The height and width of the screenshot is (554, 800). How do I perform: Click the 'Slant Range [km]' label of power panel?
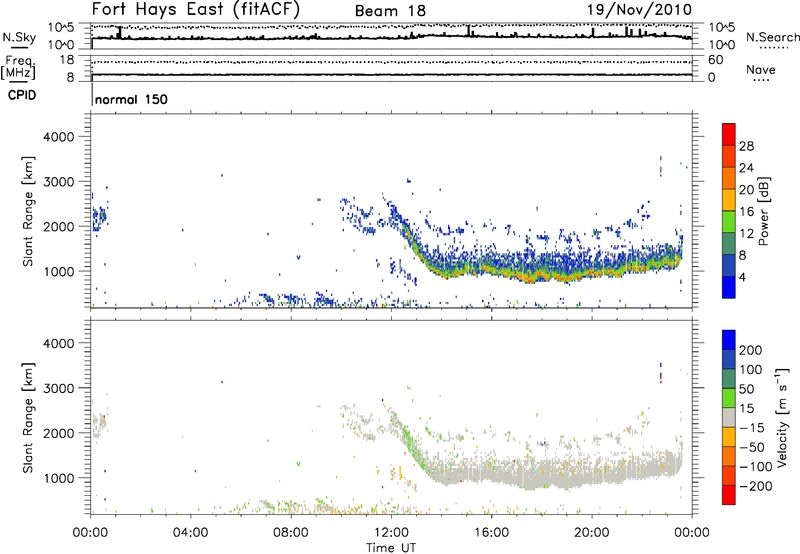[x=28, y=211]
